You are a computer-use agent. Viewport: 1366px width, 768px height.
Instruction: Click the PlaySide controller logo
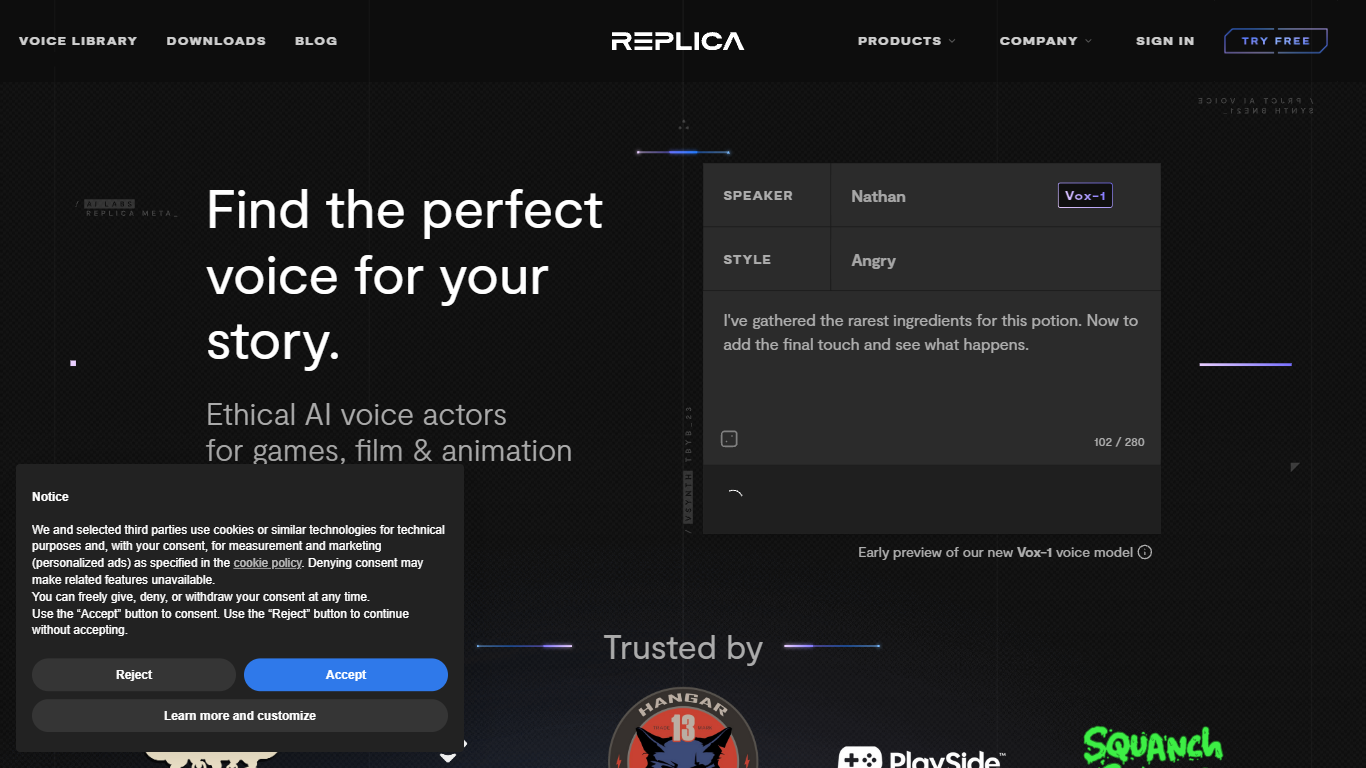point(920,756)
